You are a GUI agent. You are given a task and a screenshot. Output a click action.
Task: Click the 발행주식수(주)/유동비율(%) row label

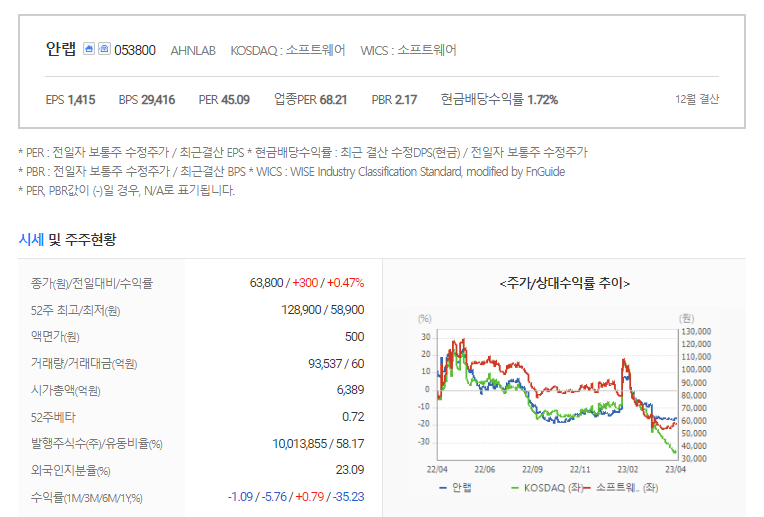click(96, 444)
